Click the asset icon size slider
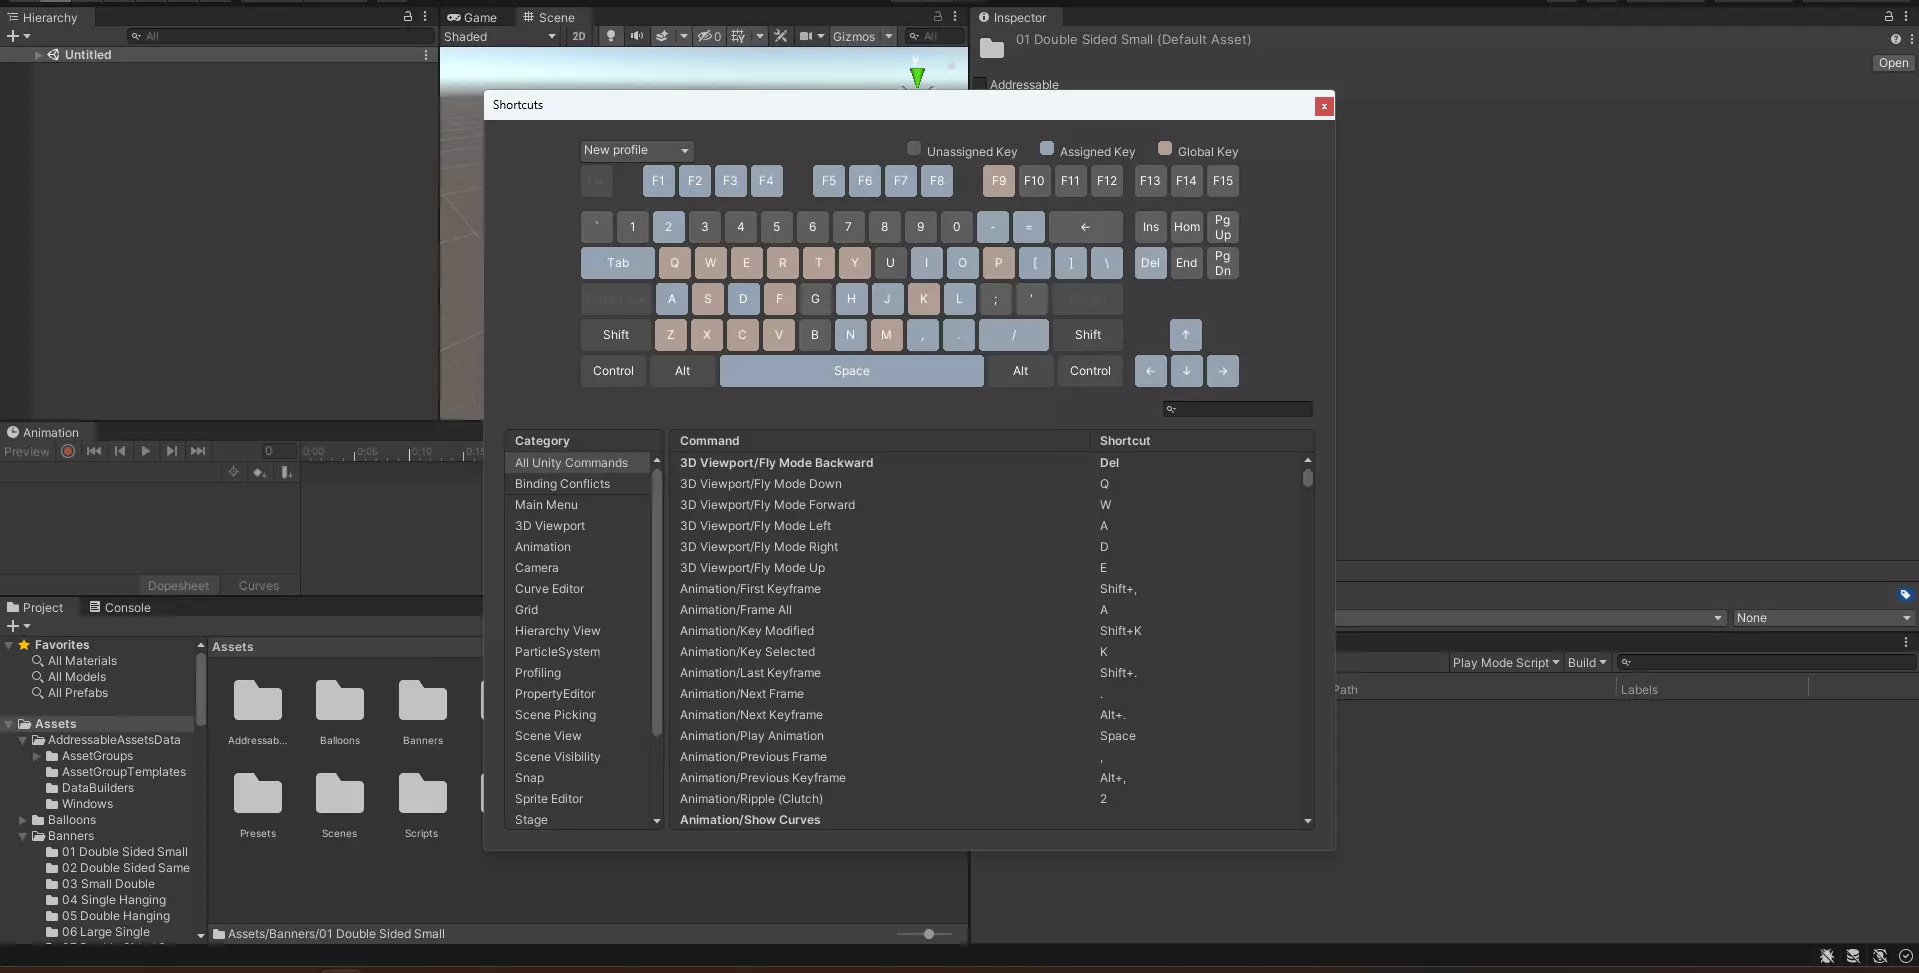Screen dimensions: 1919x973 pos(929,934)
